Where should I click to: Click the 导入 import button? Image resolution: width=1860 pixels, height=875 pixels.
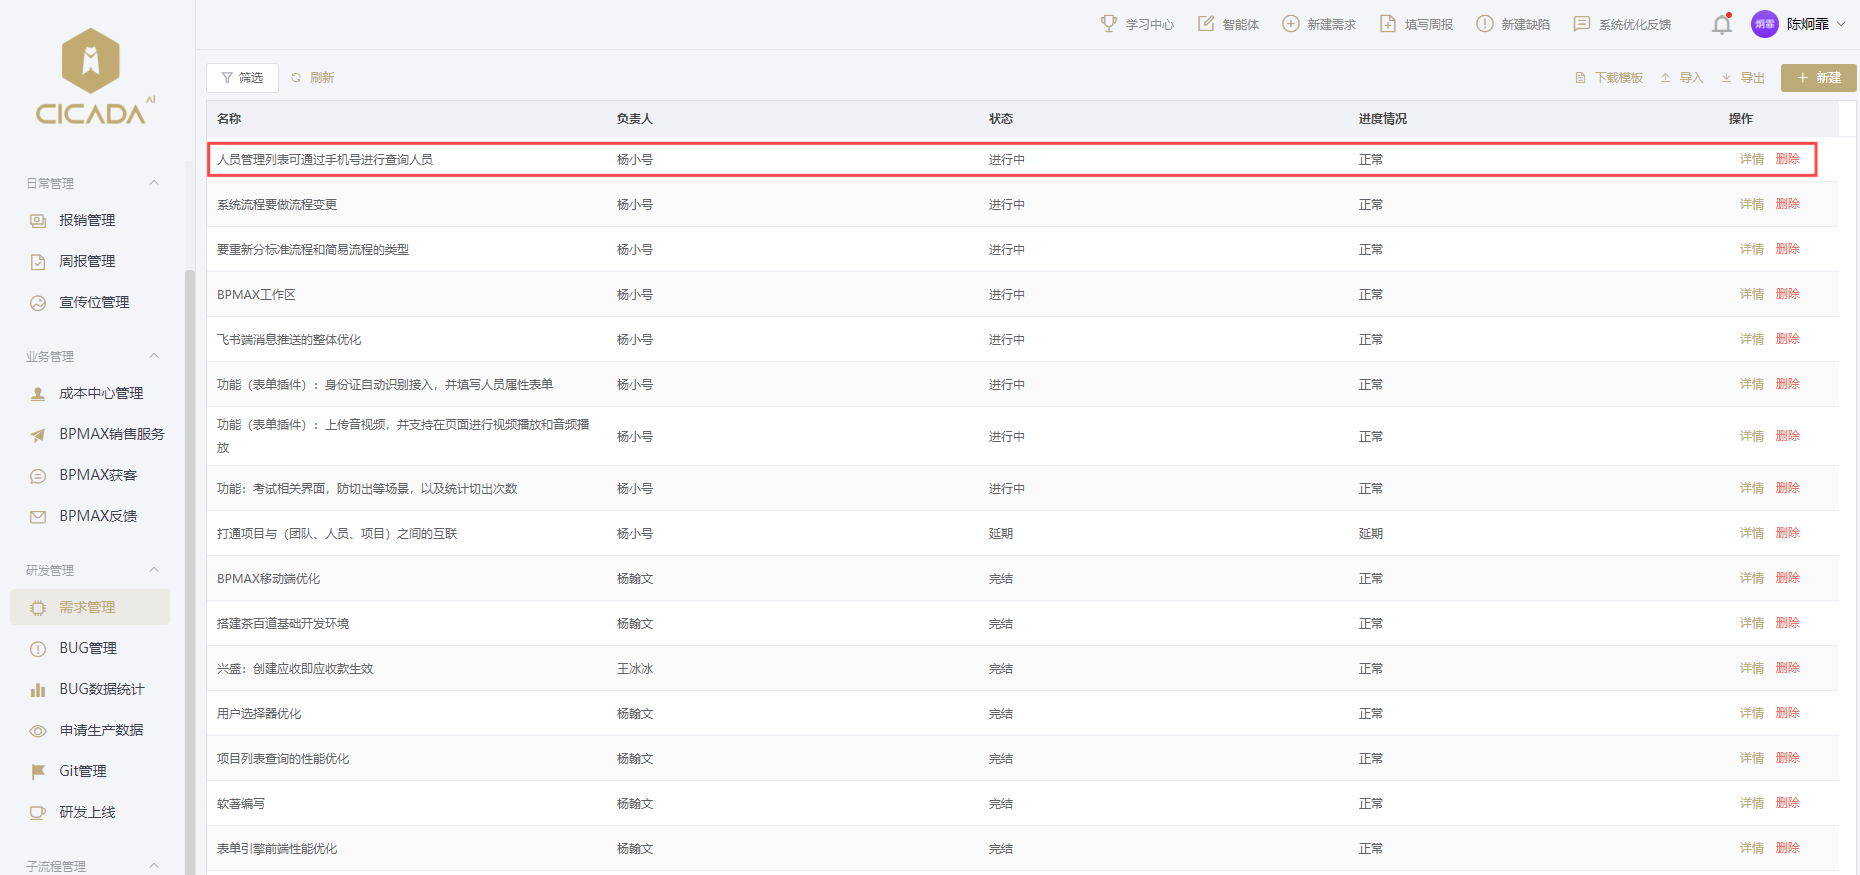[1681, 78]
